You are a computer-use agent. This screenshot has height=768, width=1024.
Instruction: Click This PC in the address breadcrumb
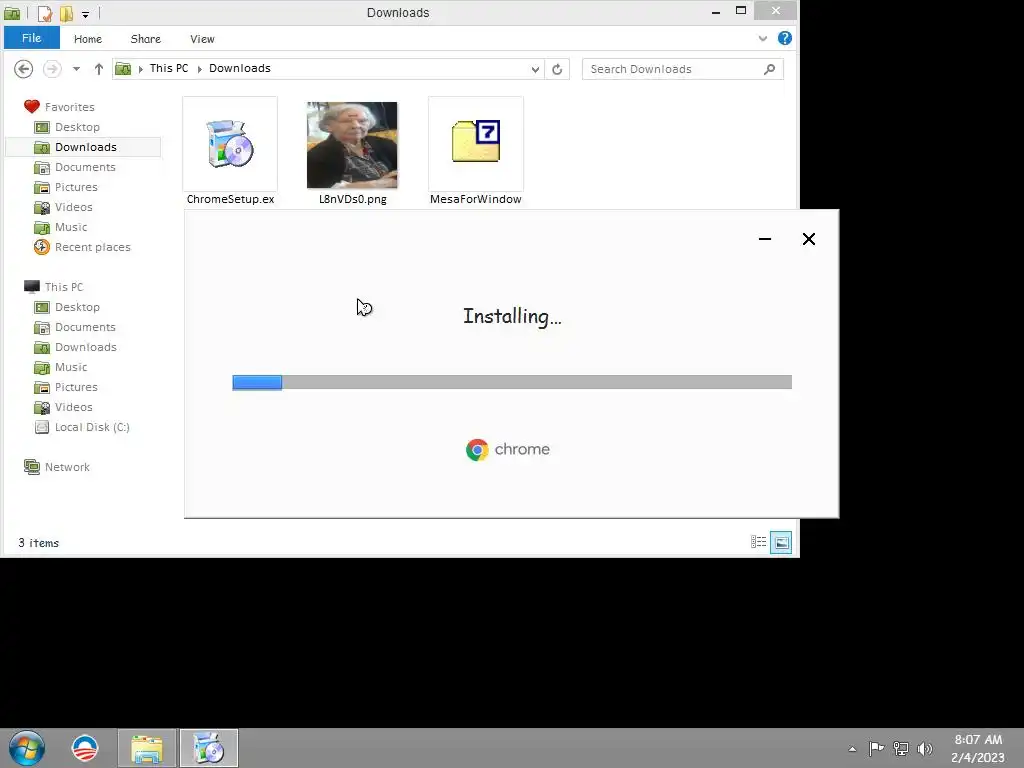pyautogui.click(x=168, y=68)
